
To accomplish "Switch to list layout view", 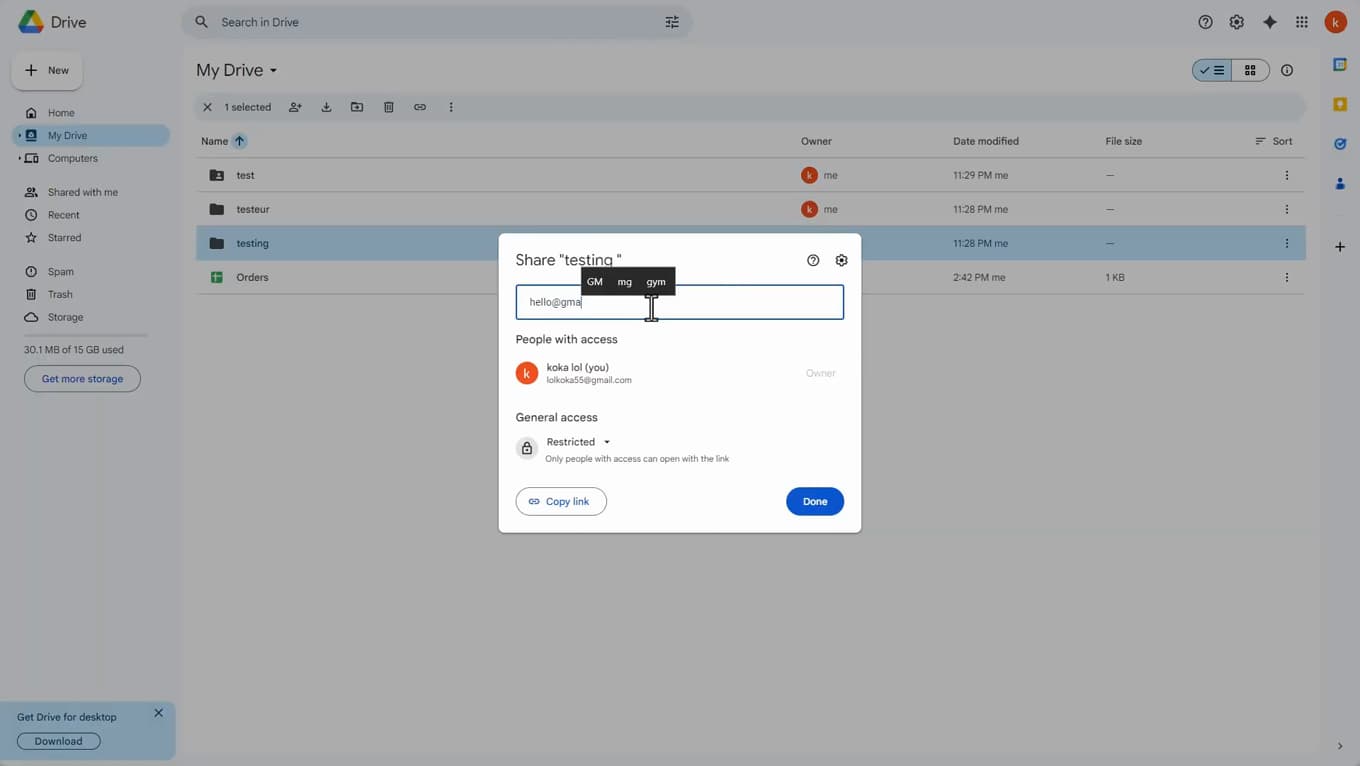I will [1212, 70].
